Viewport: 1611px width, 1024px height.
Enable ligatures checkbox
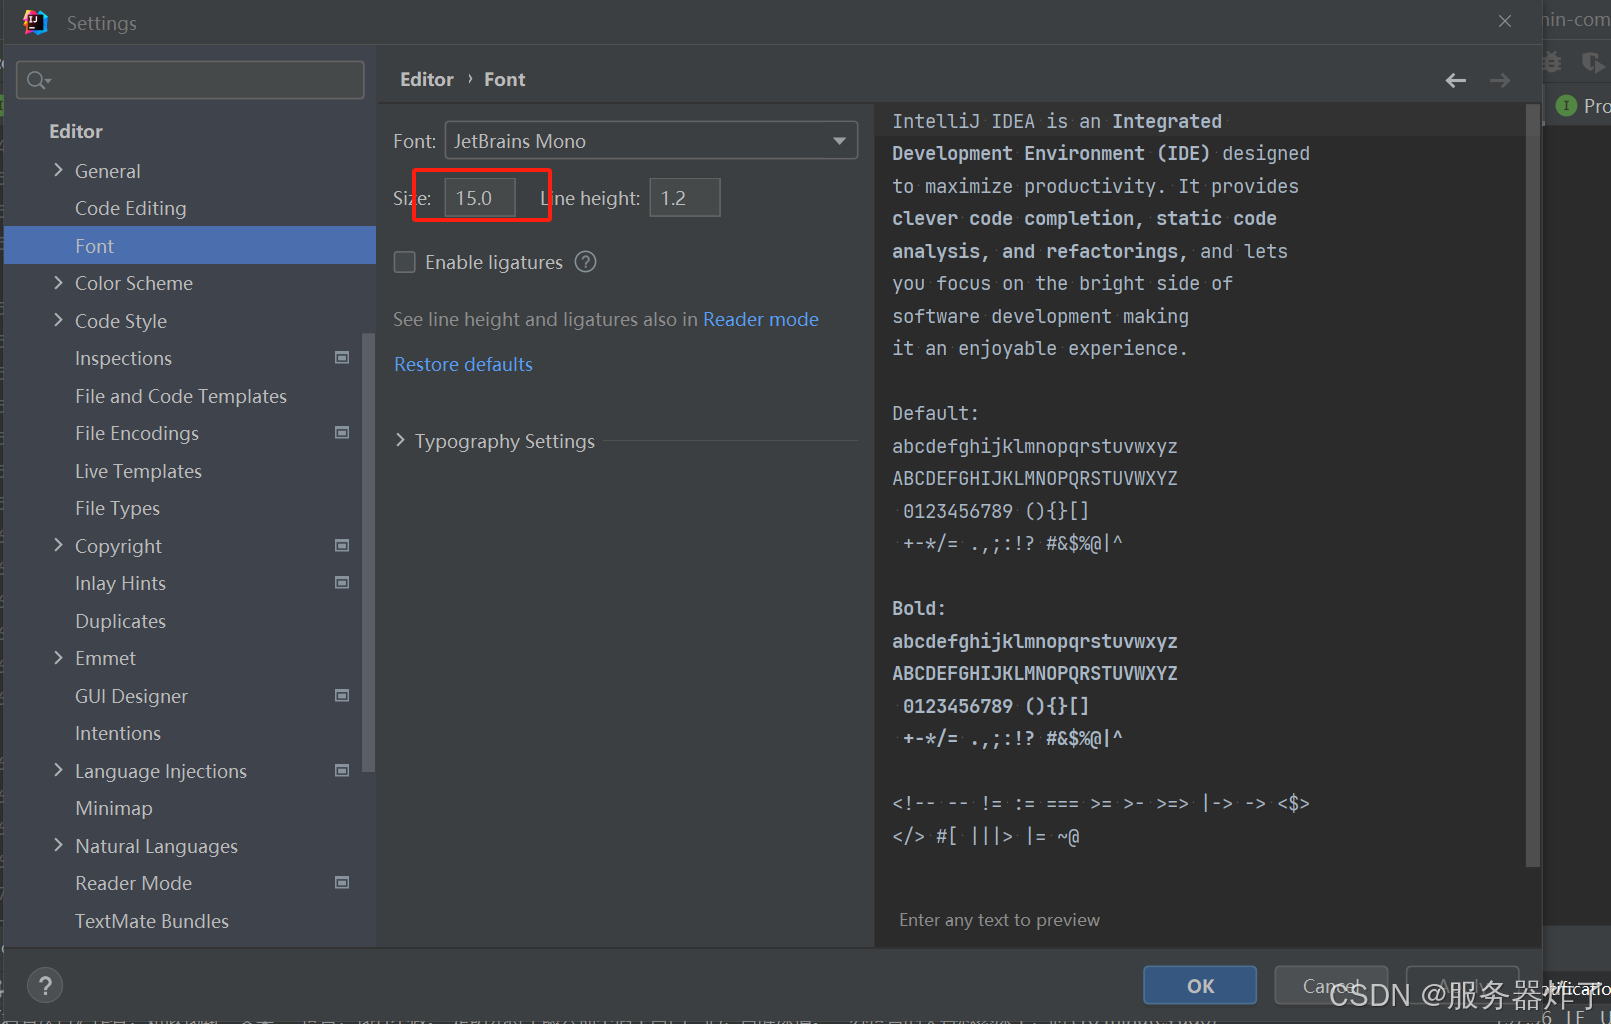pos(405,262)
